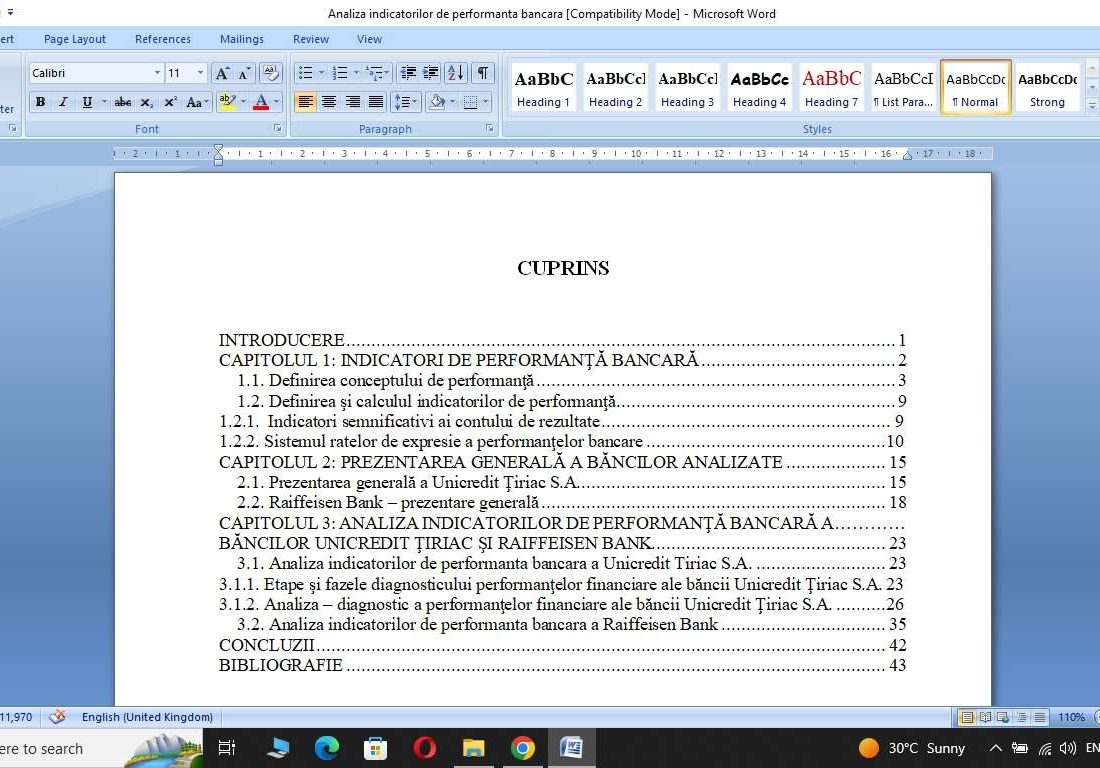Select the Strong style
1100x768 pixels.
(1047, 86)
